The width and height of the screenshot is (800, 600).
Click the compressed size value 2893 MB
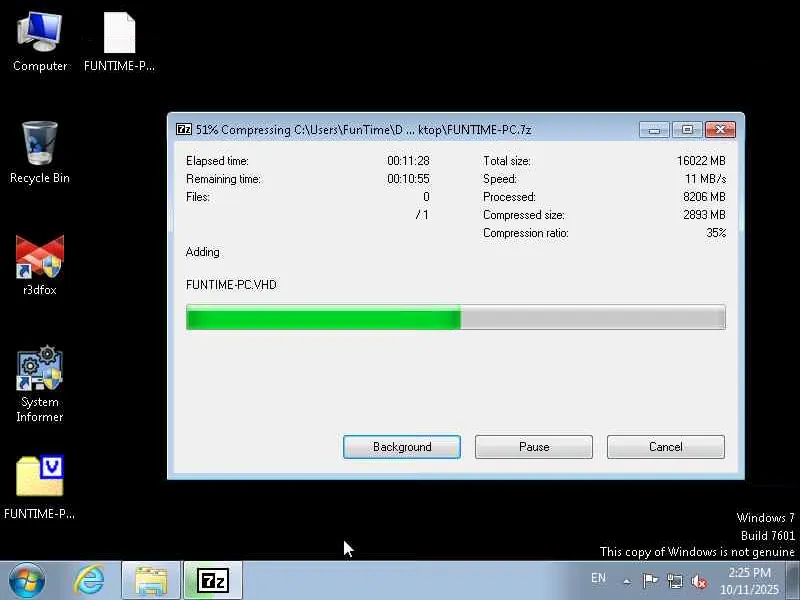click(x=704, y=215)
